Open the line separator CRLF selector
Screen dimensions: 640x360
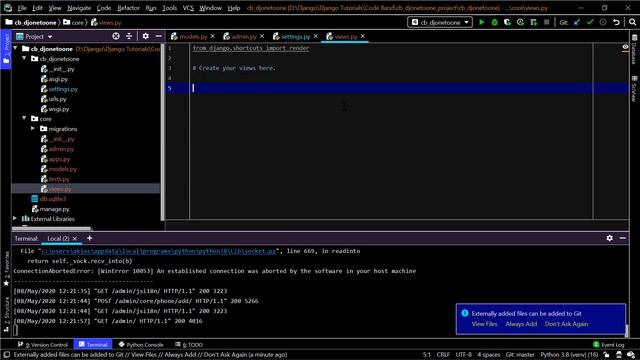coord(443,355)
